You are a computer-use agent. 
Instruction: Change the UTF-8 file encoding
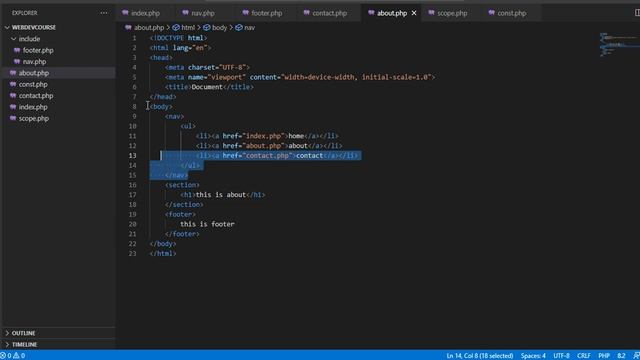pos(561,356)
